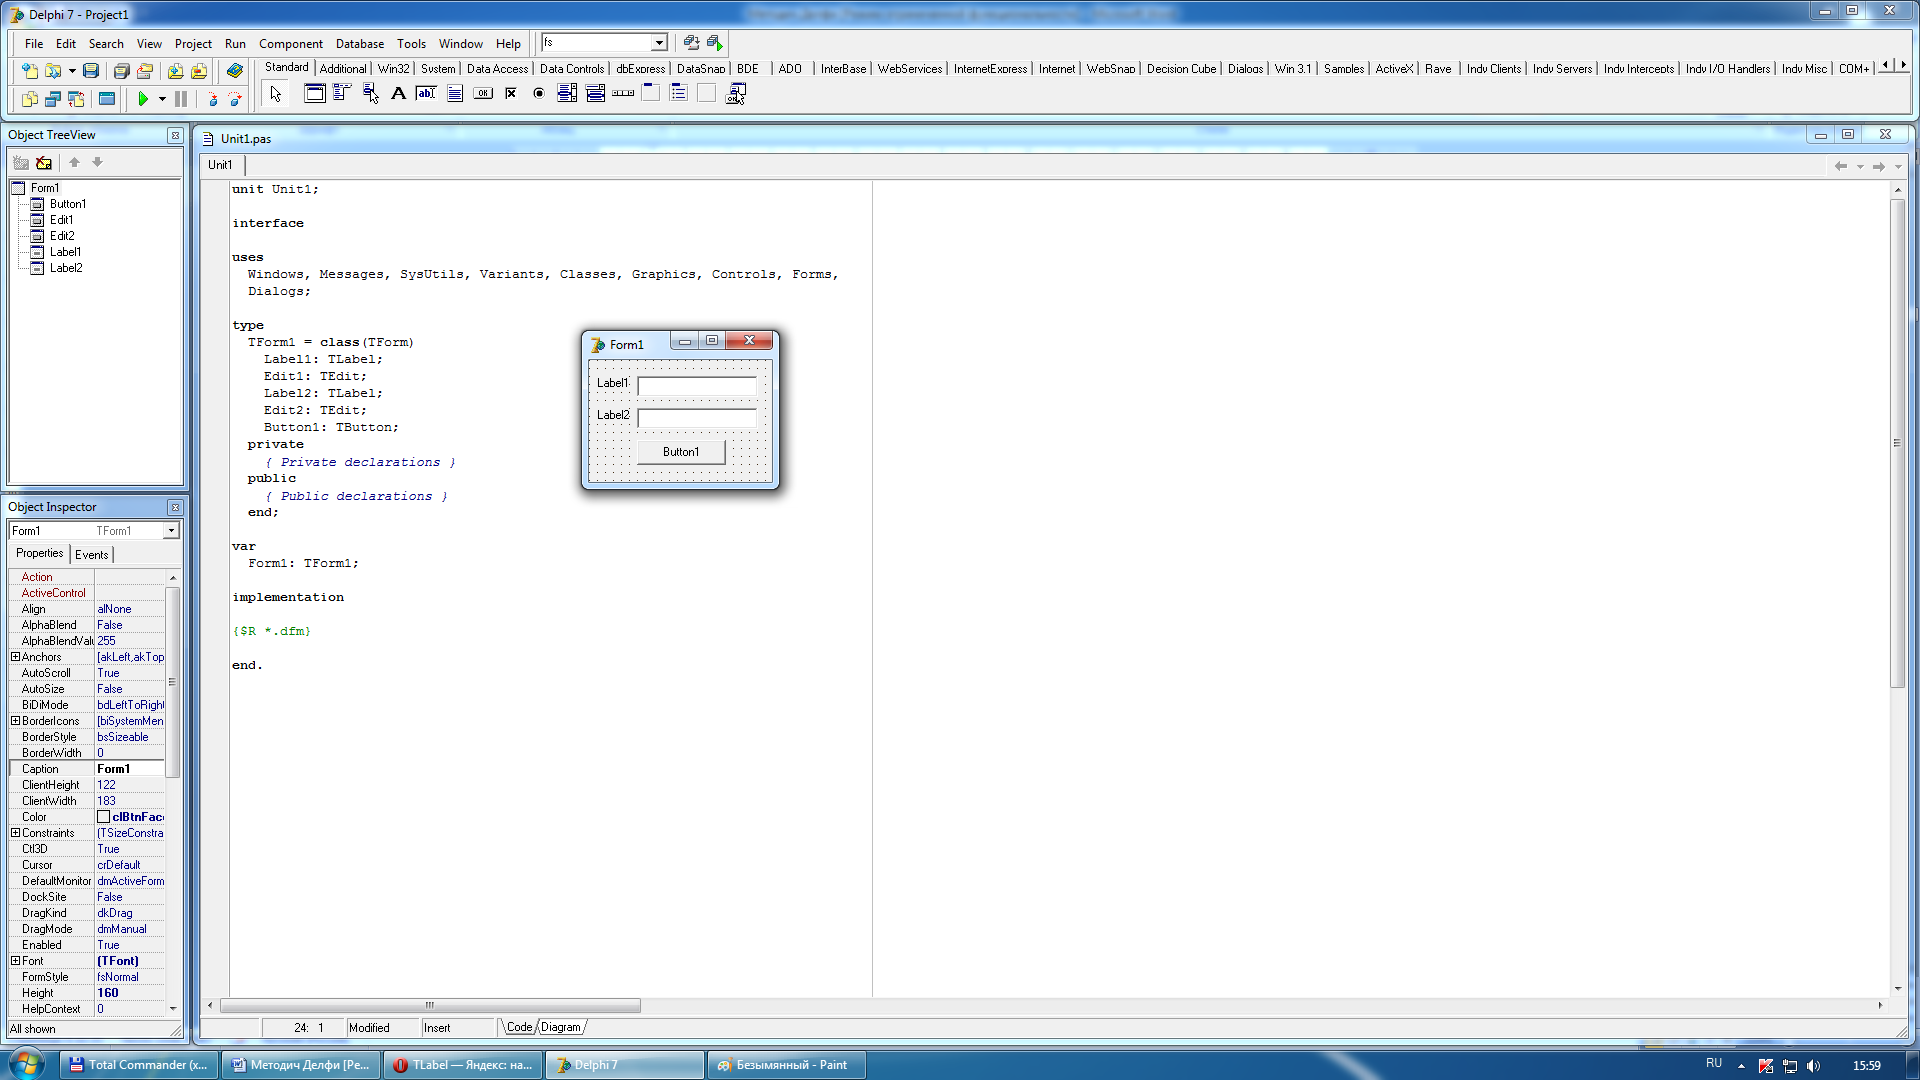The image size is (1920, 1080).
Task: Select the Frames component in palette
Action: click(314, 93)
